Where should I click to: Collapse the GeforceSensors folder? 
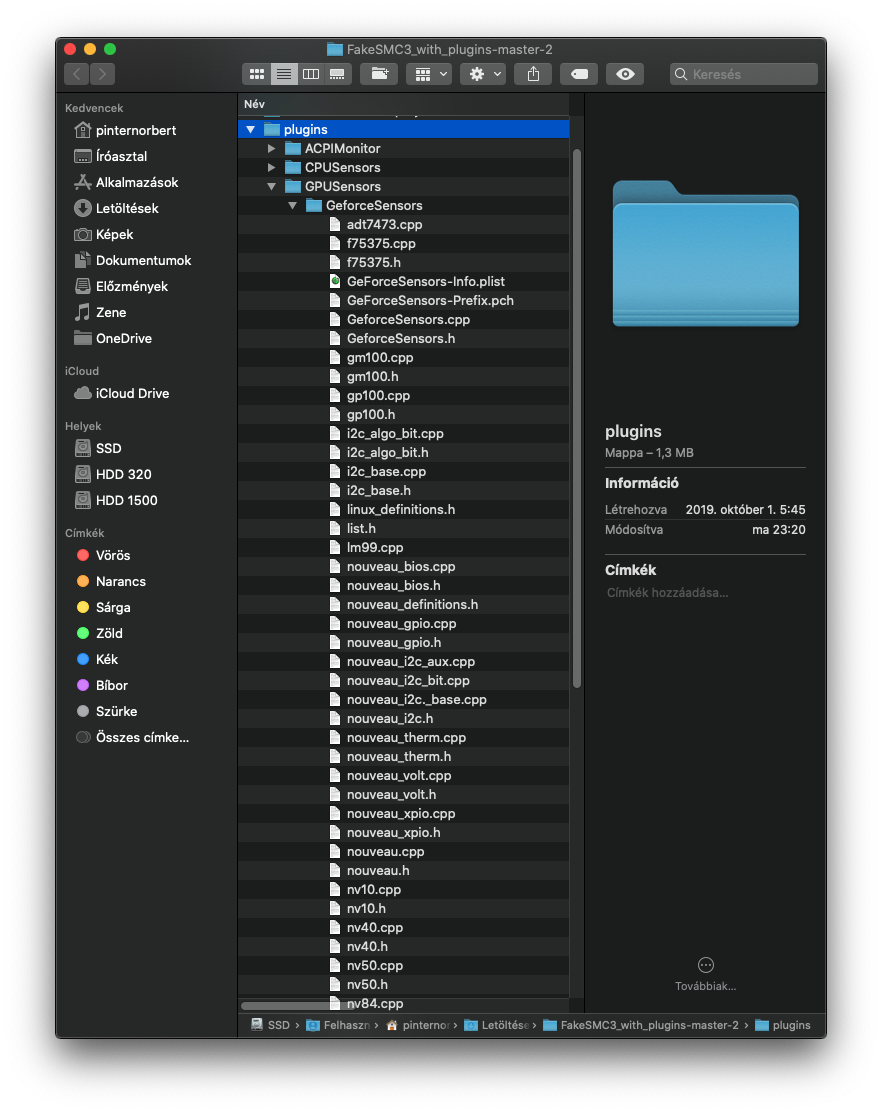click(292, 206)
